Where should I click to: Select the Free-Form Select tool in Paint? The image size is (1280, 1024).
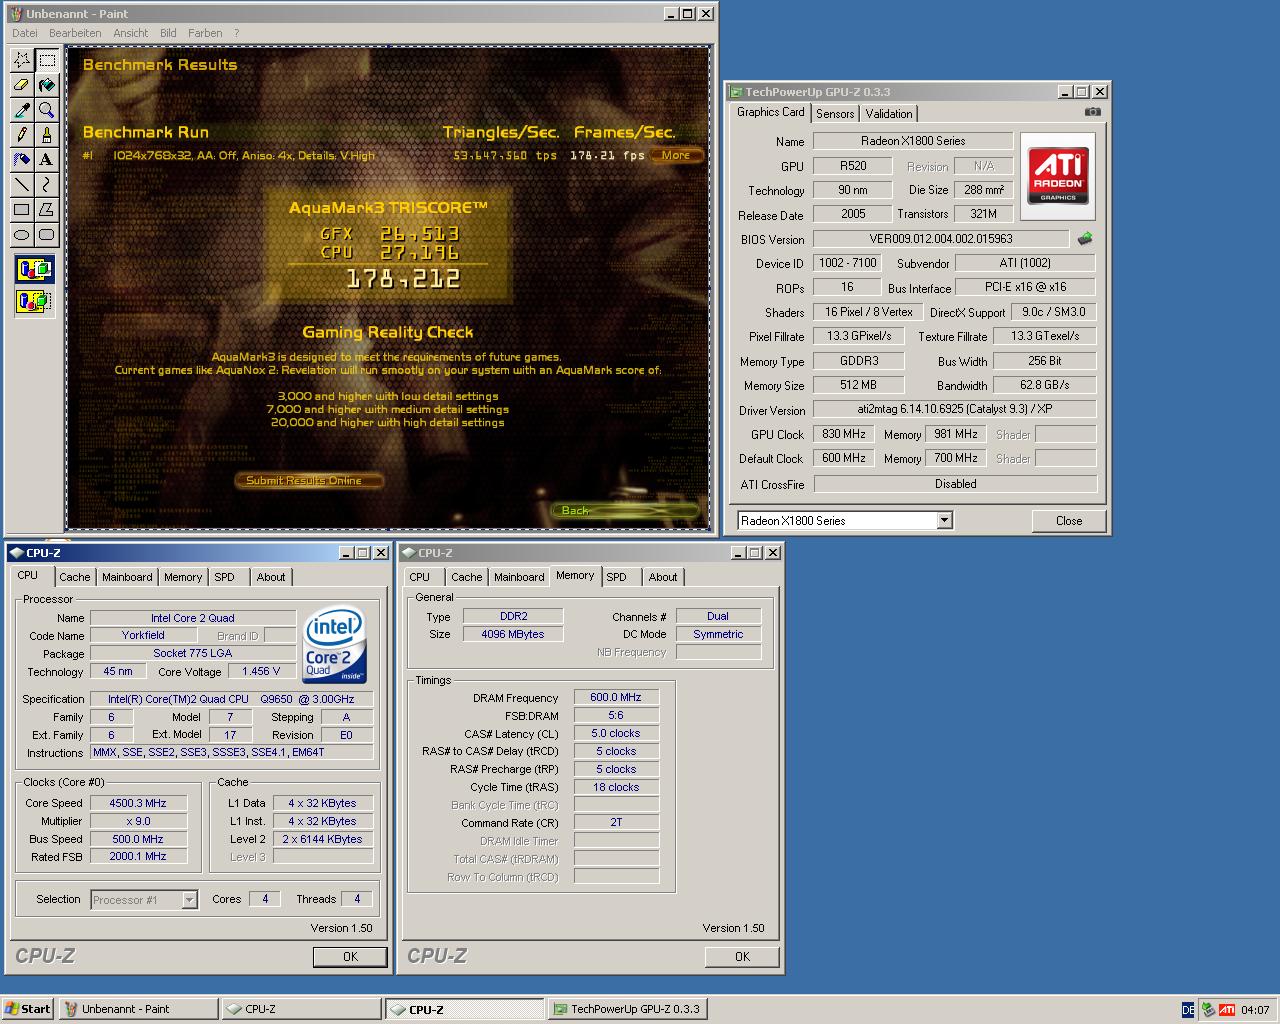(x=21, y=60)
